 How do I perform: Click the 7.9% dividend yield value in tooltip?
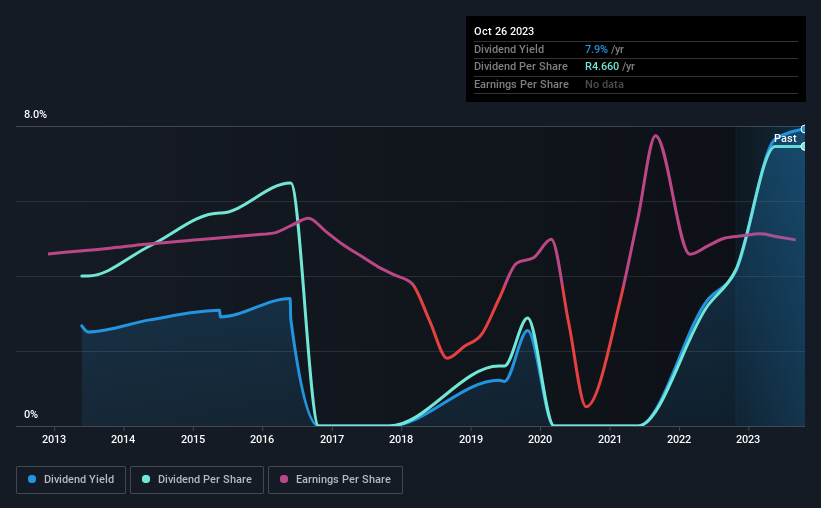pos(596,49)
